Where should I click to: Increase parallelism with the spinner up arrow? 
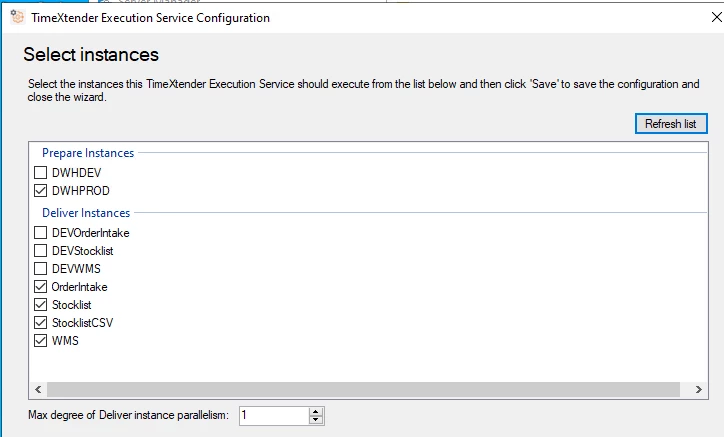coord(316,412)
